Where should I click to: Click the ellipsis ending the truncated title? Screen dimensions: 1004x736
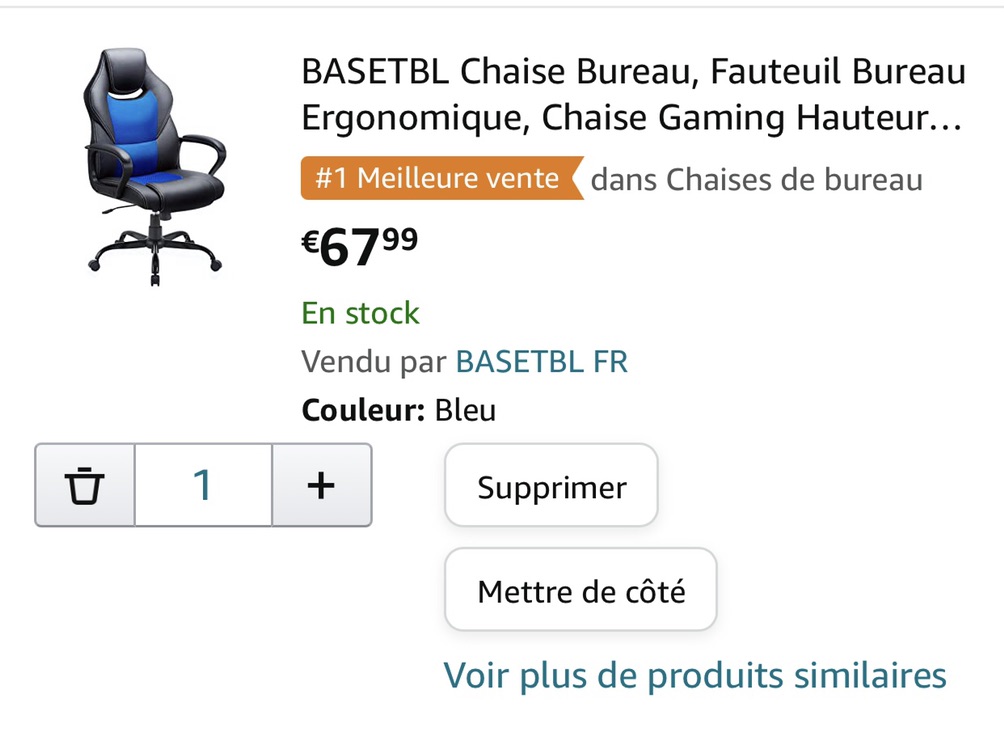[946, 122]
